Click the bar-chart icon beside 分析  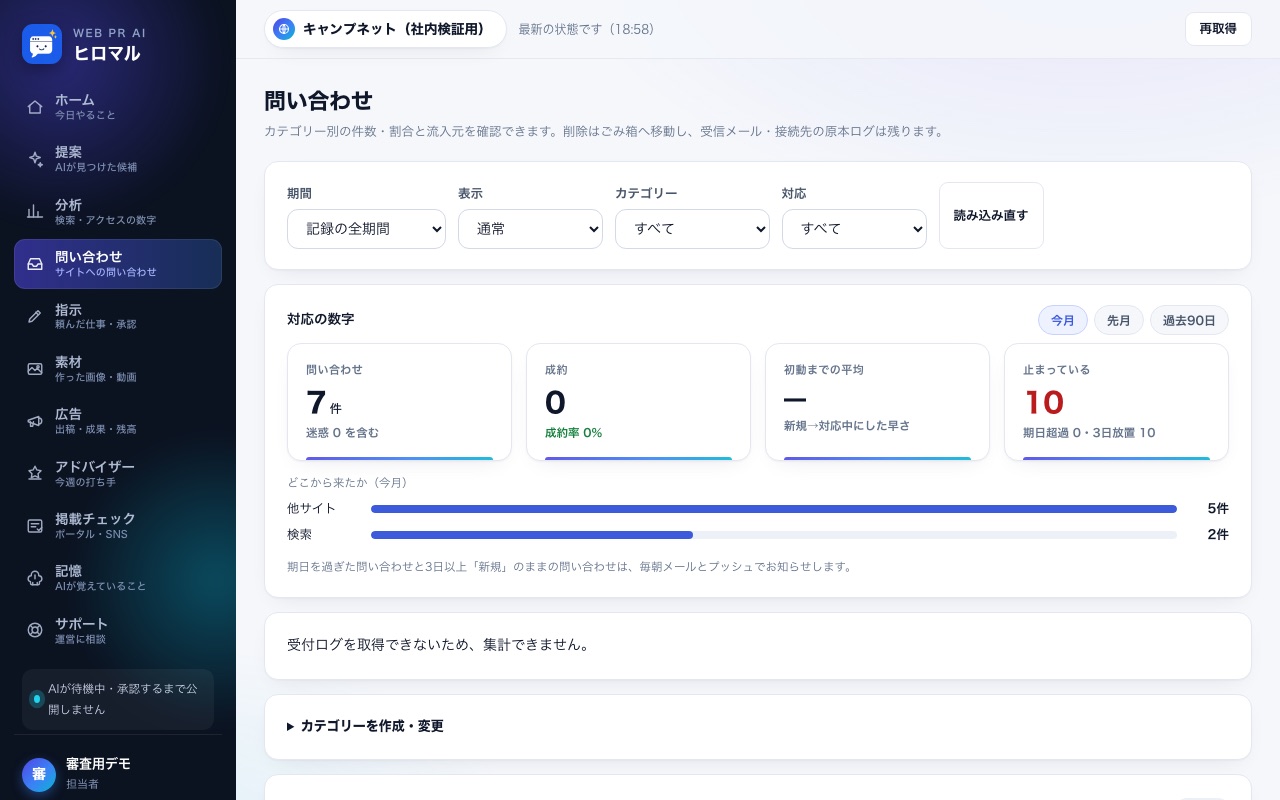pyautogui.click(x=35, y=211)
